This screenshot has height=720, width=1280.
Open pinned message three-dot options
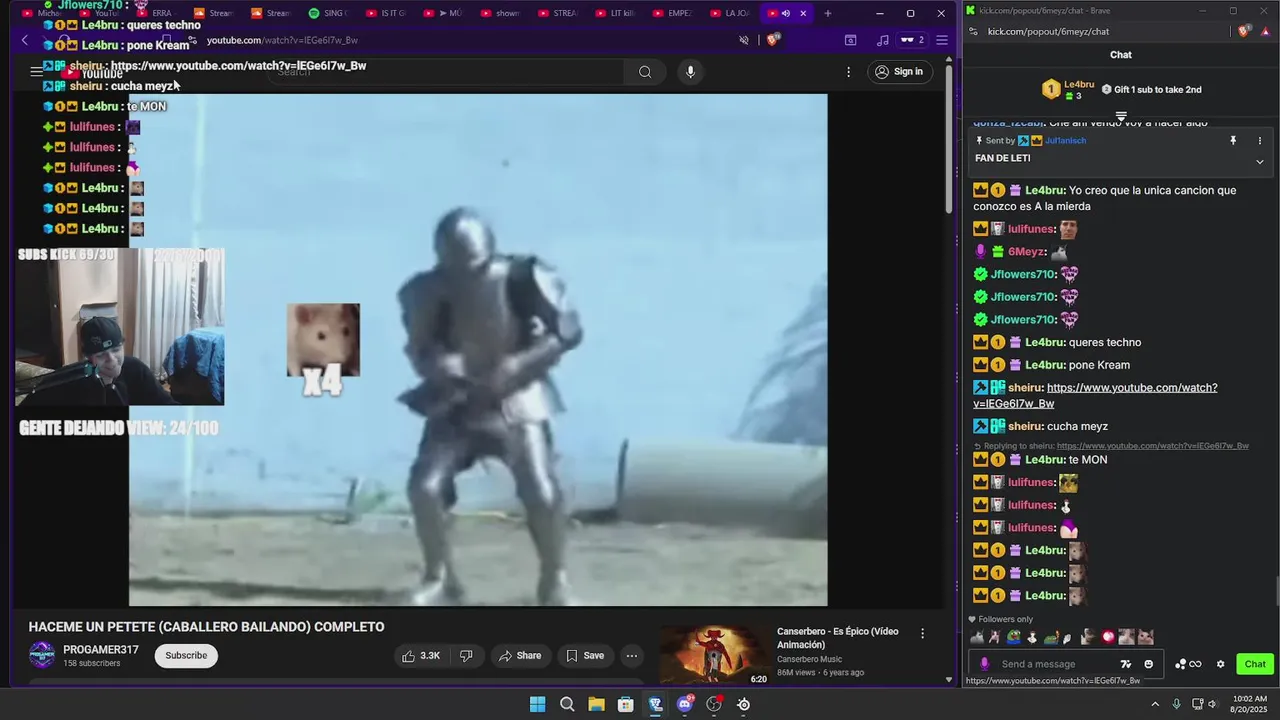click(1260, 141)
